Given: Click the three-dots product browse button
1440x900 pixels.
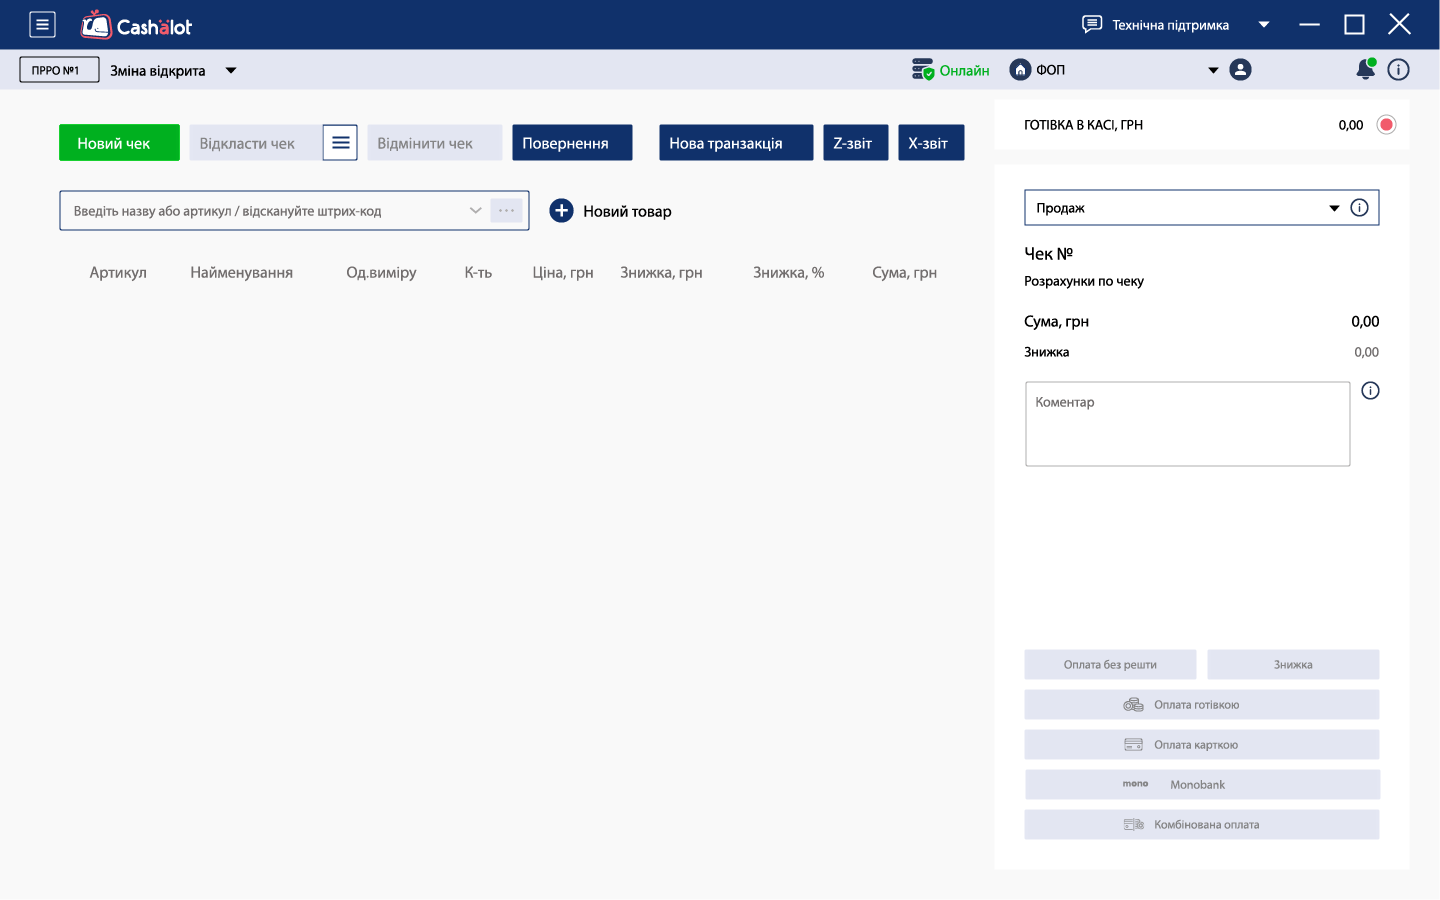Looking at the screenshot, I should (506, 211).
